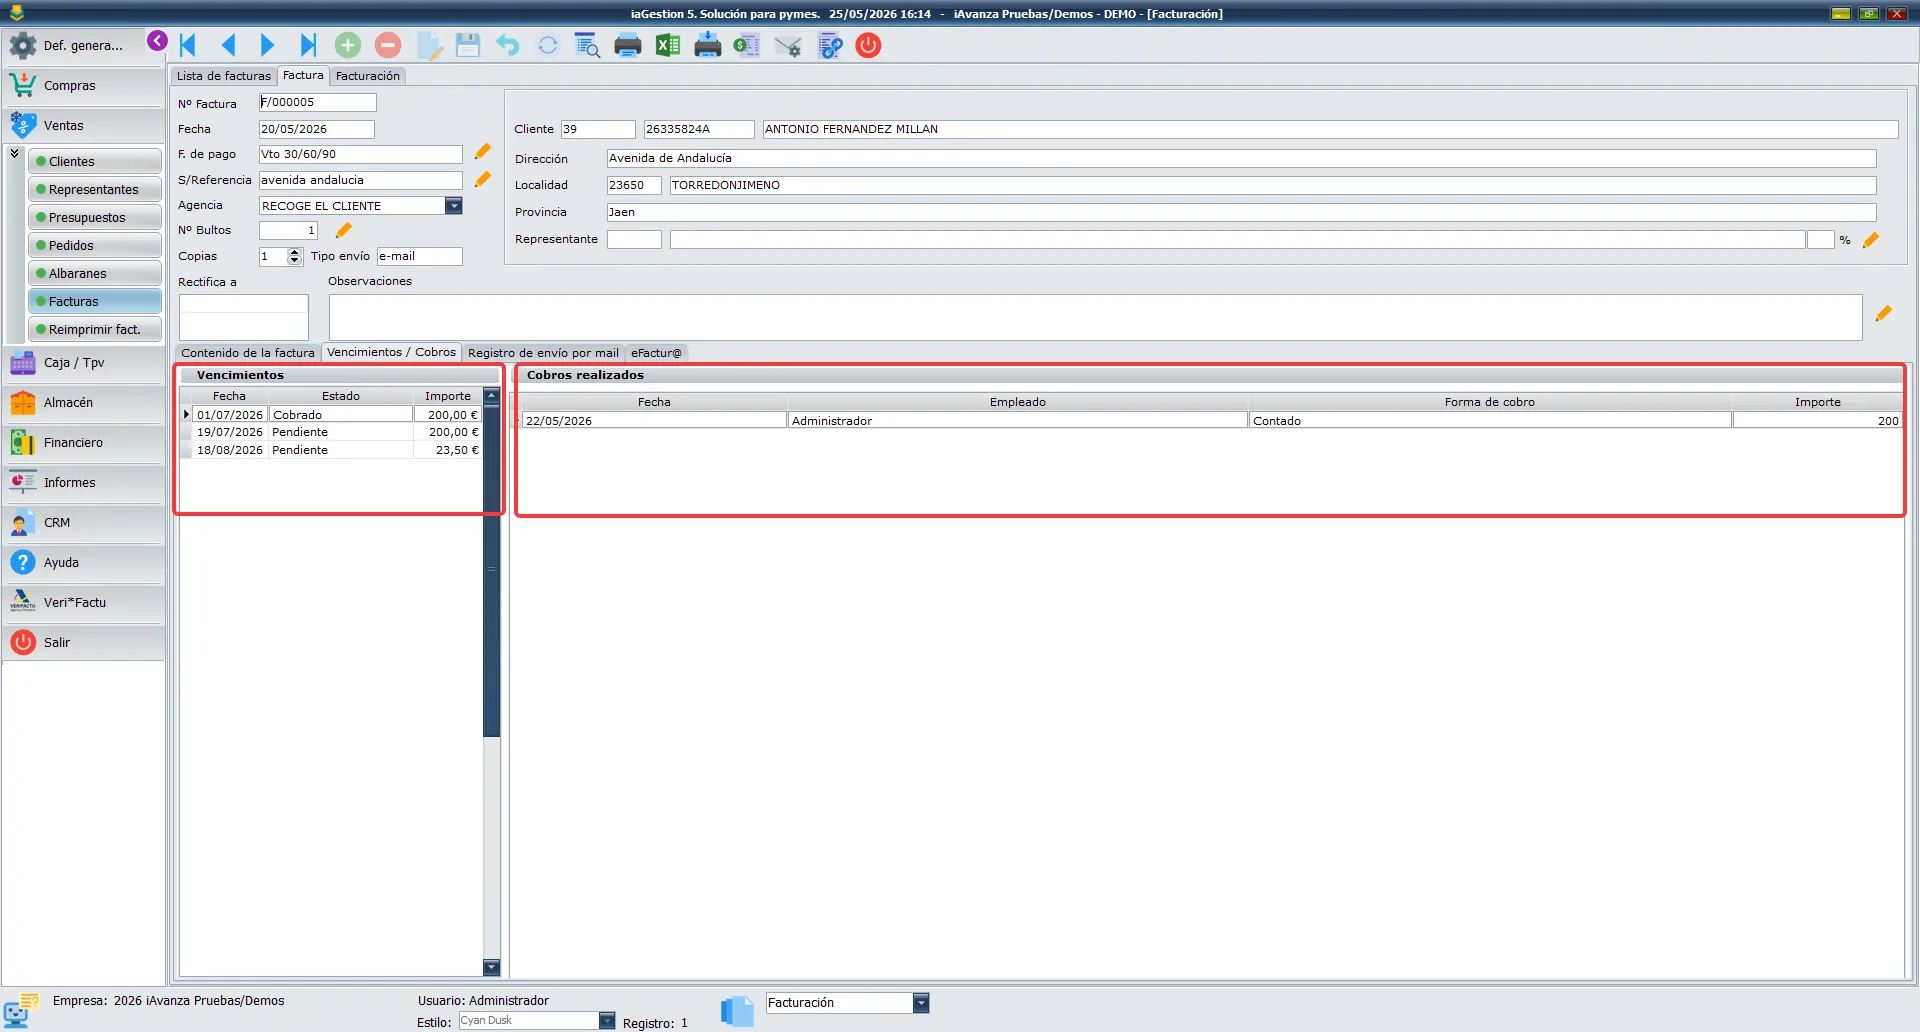The width and height of the screenshot is (1920, 1032).
Task: Open the Estilo Cyan Dusk dropdown
Action: (607, 1021)
